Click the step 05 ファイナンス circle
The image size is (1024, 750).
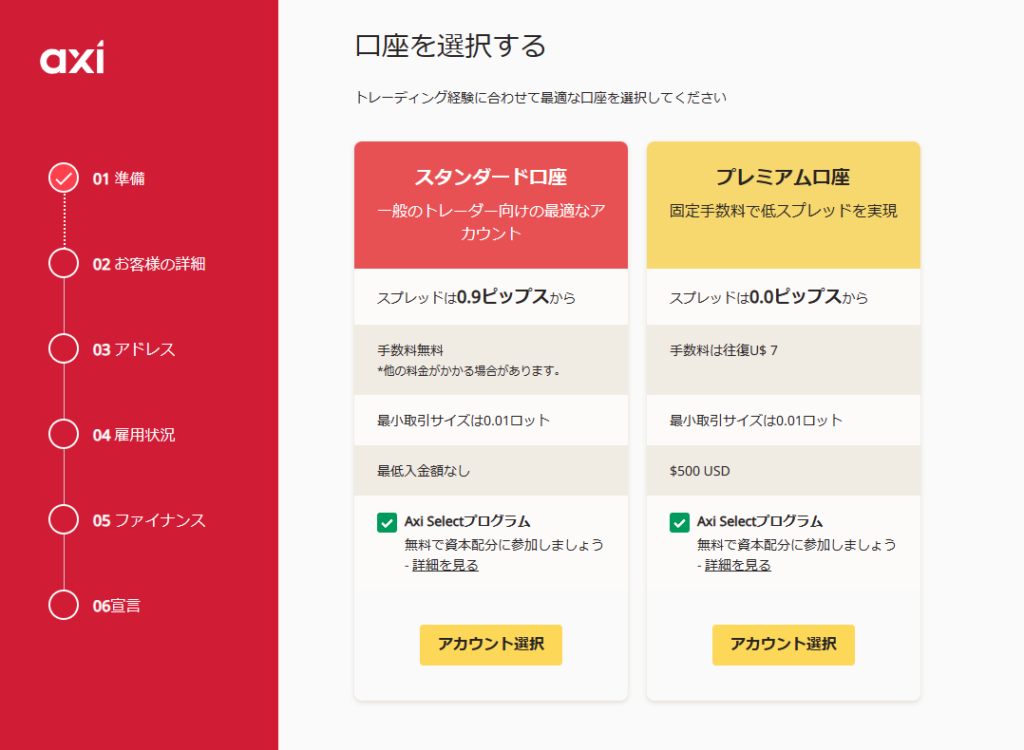click(x=63, y=520)
